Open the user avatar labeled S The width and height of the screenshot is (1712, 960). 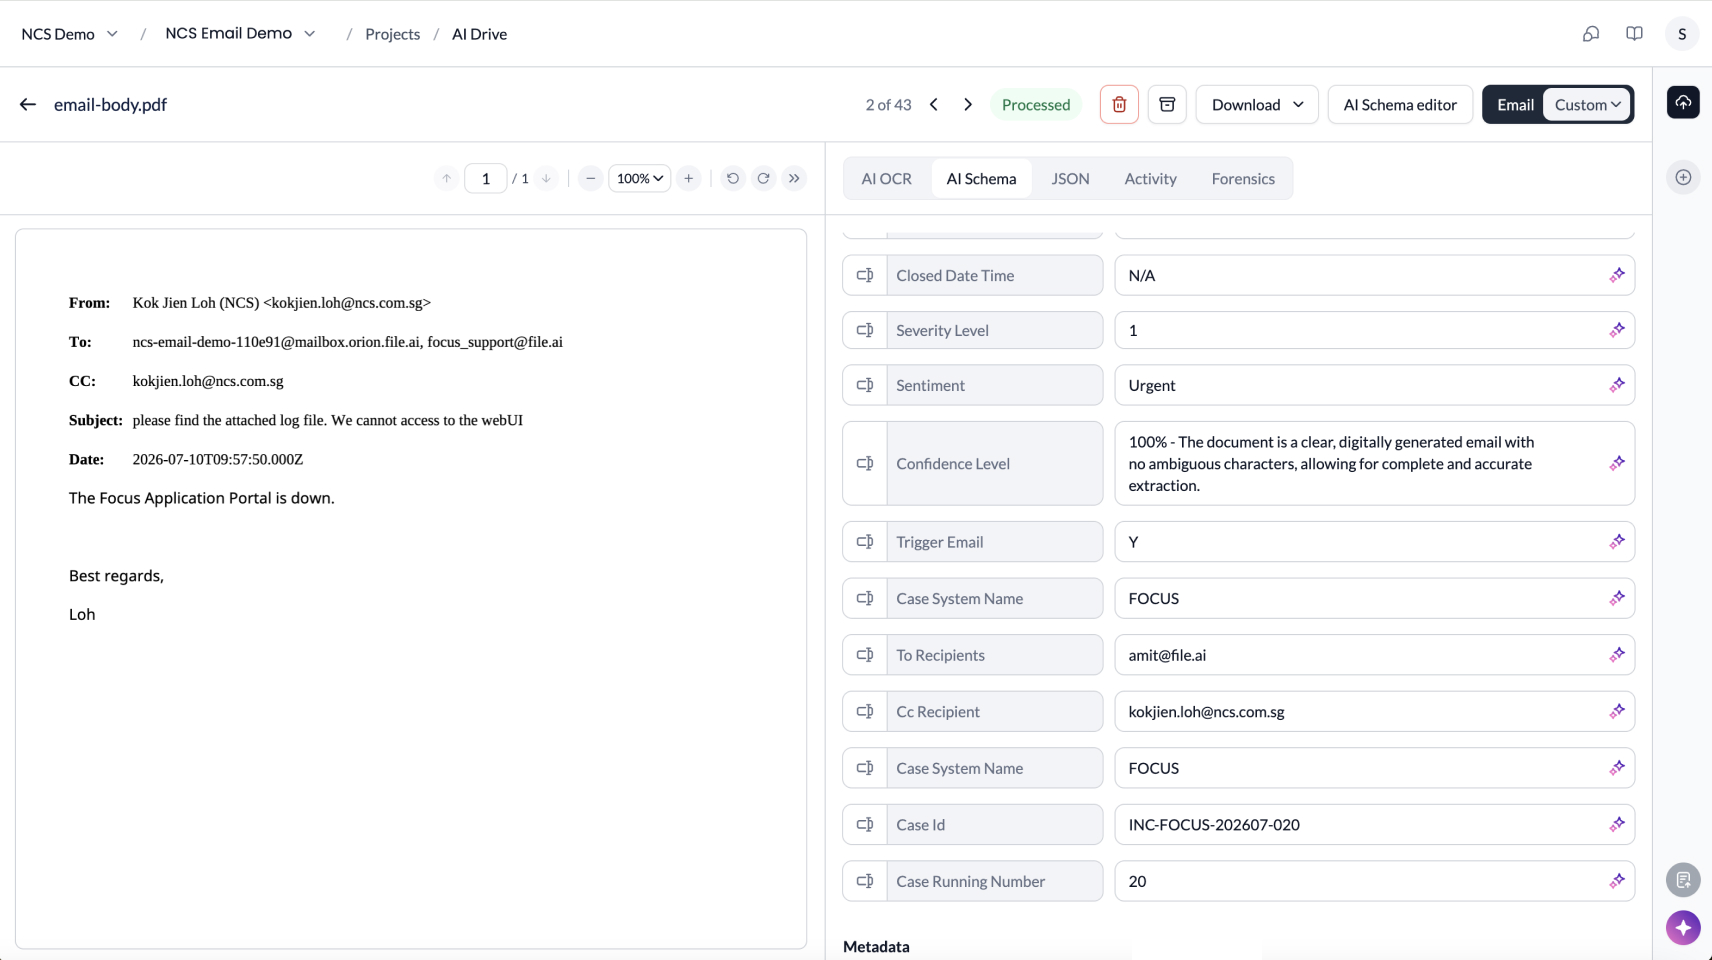click(1682, 34)
